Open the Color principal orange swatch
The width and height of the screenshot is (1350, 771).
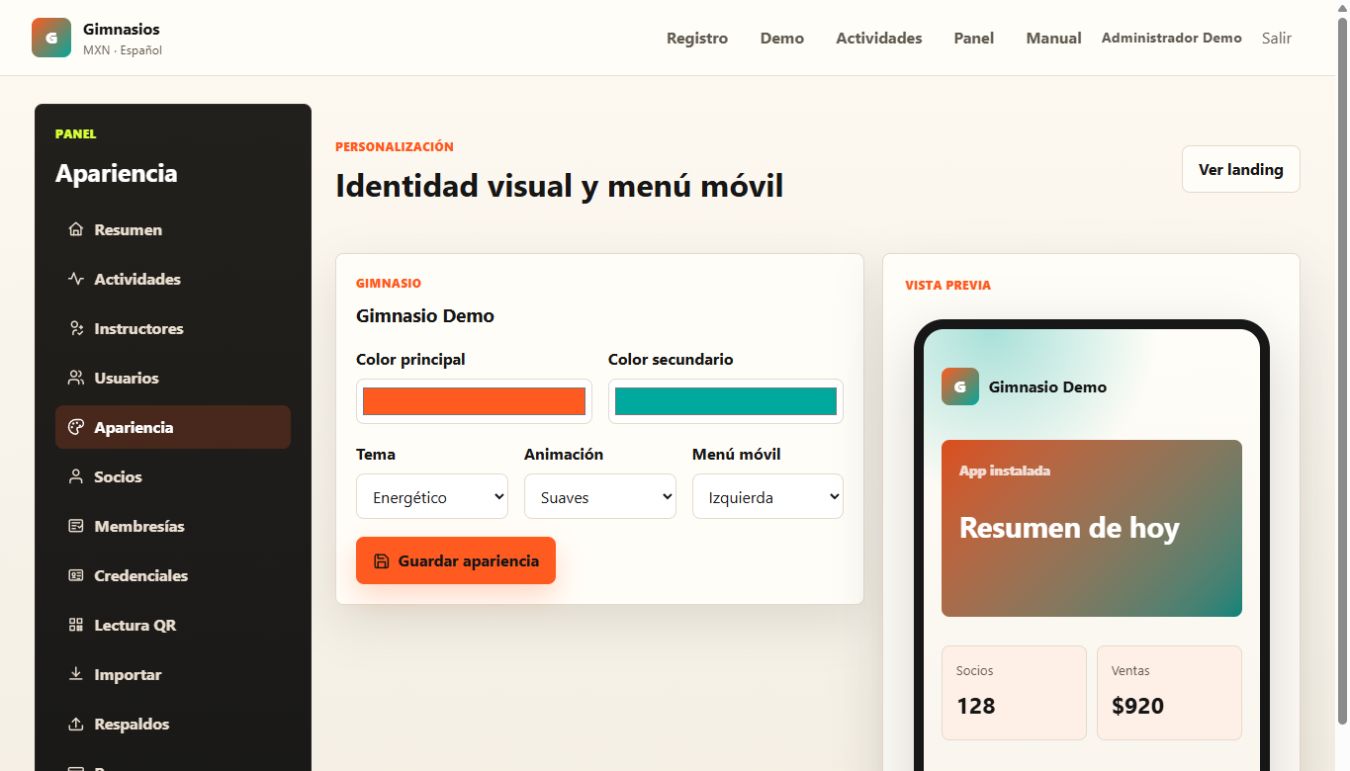474,401
